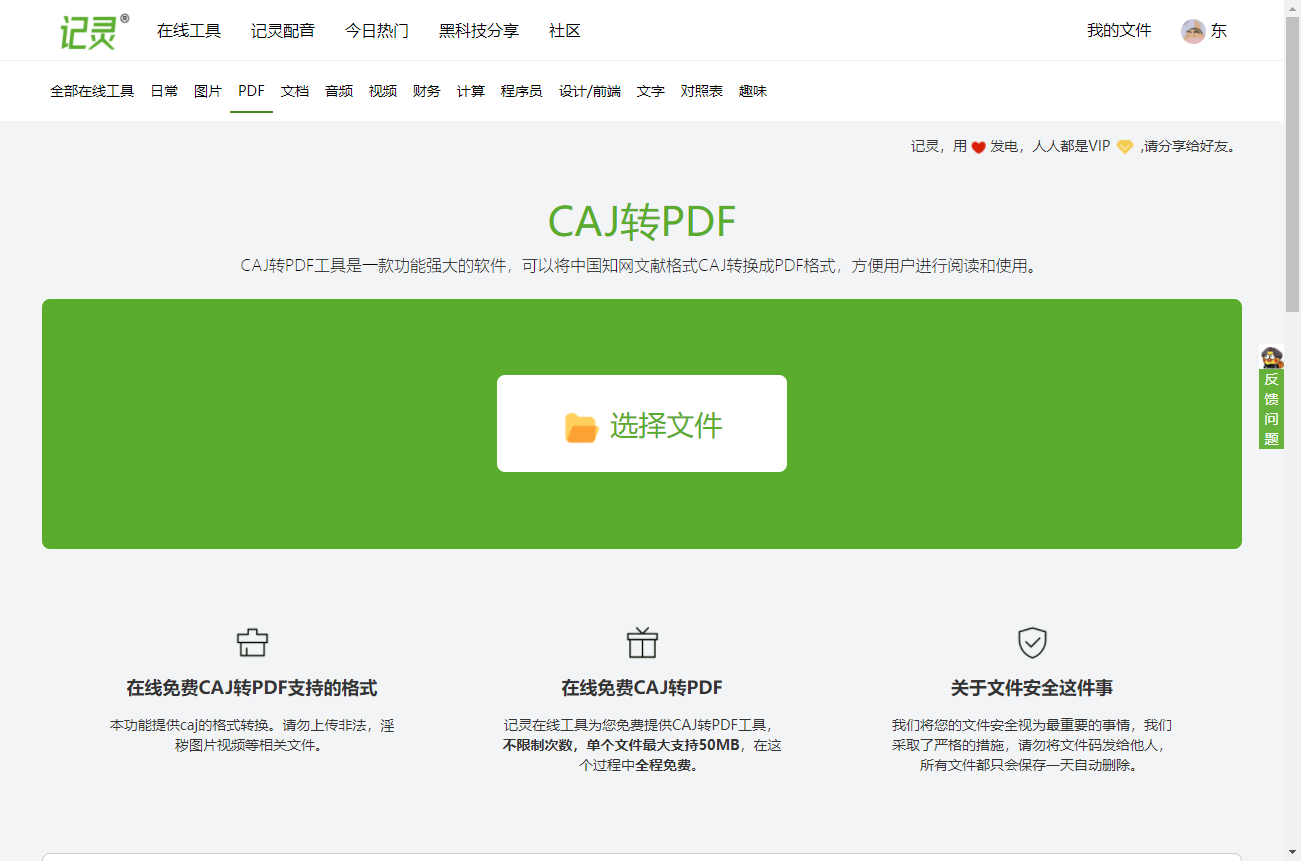Switch to the 图片 category tab
Screen dimensions: 1301x861
pos(207,91)
